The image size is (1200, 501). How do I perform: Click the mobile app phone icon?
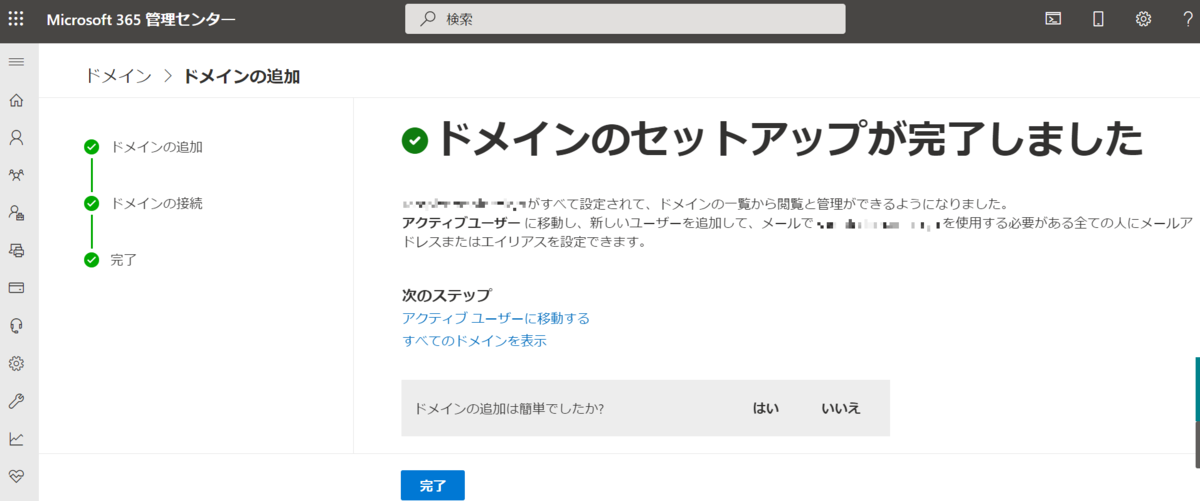pos(1098,18)
